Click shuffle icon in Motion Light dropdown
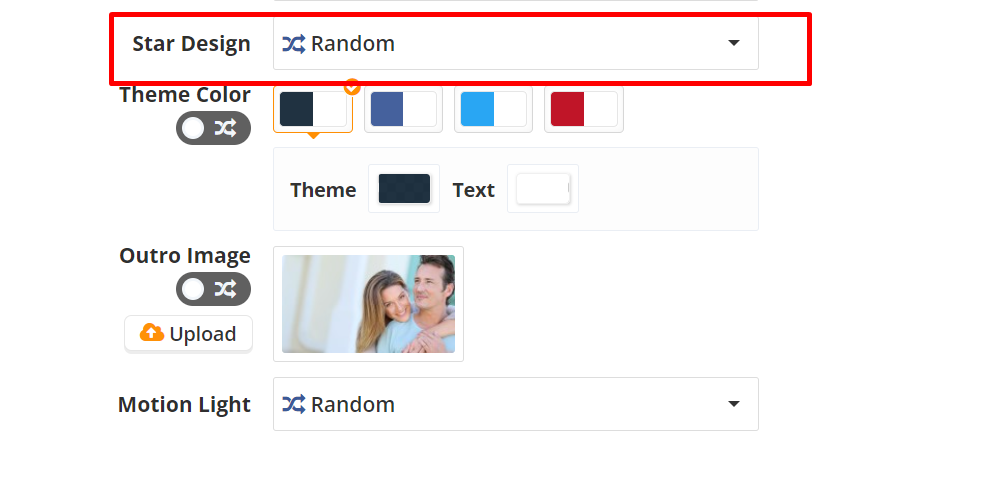Image resolution: width=1002 pixels, height=497 pixels. (x=293, y=404)
